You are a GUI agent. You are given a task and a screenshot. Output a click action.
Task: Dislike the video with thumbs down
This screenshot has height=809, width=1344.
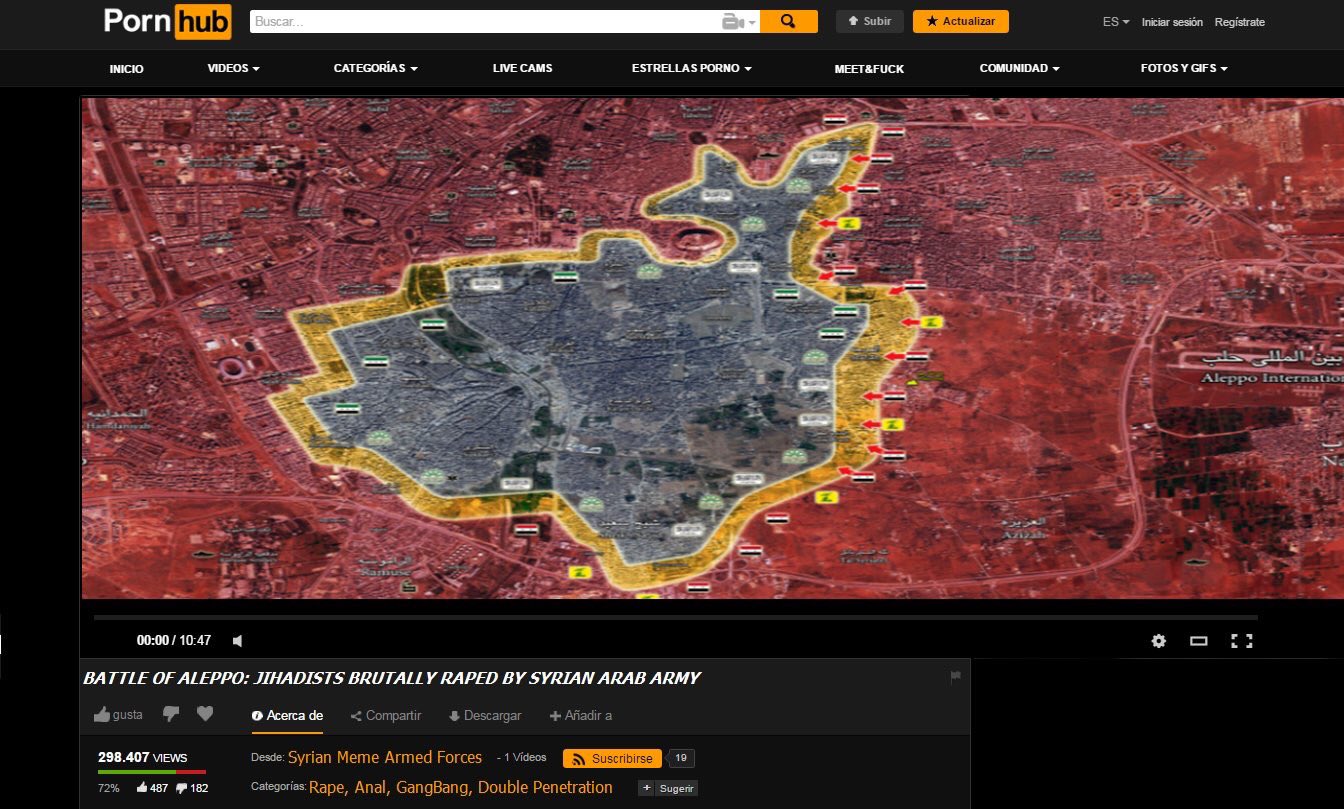coord(171,714)
